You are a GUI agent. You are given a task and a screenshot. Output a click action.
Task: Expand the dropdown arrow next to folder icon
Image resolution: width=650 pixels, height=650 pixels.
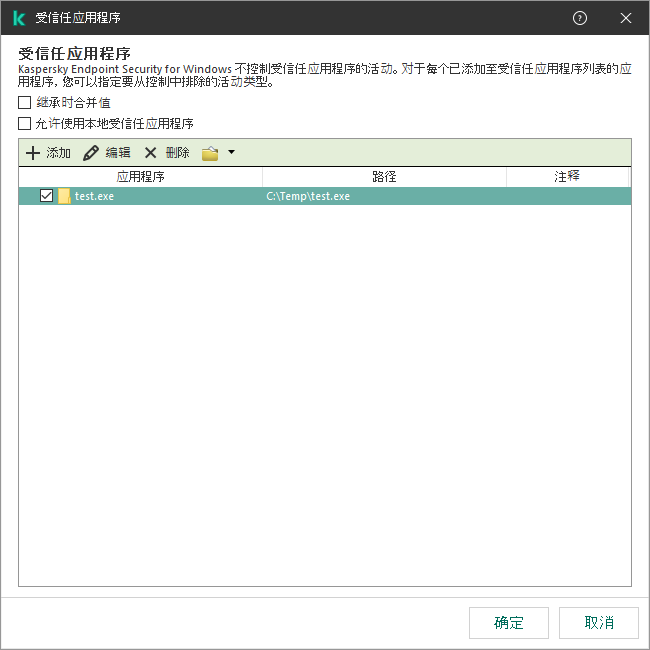pos(232,152)
